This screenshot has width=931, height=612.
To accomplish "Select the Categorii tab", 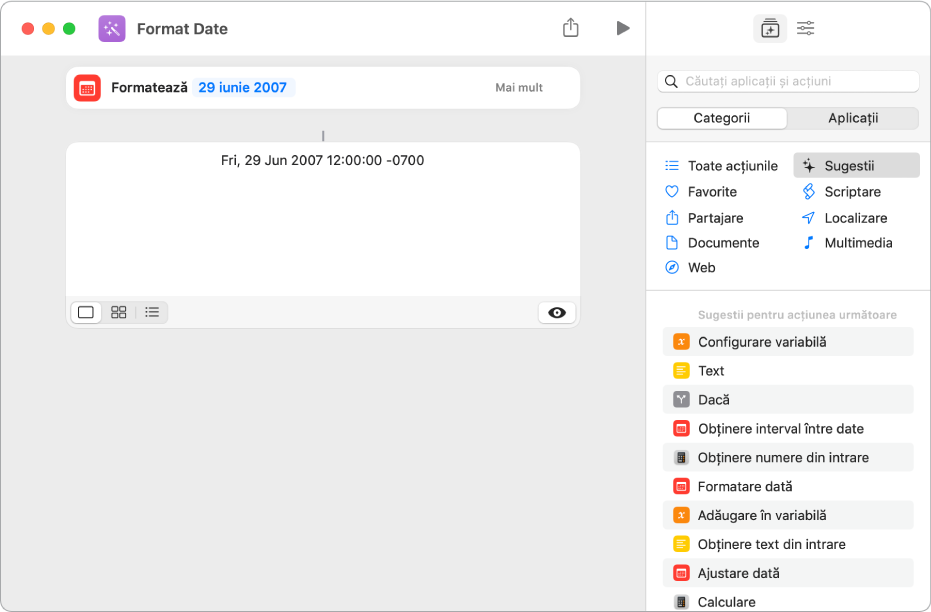I will coord(722,118).
